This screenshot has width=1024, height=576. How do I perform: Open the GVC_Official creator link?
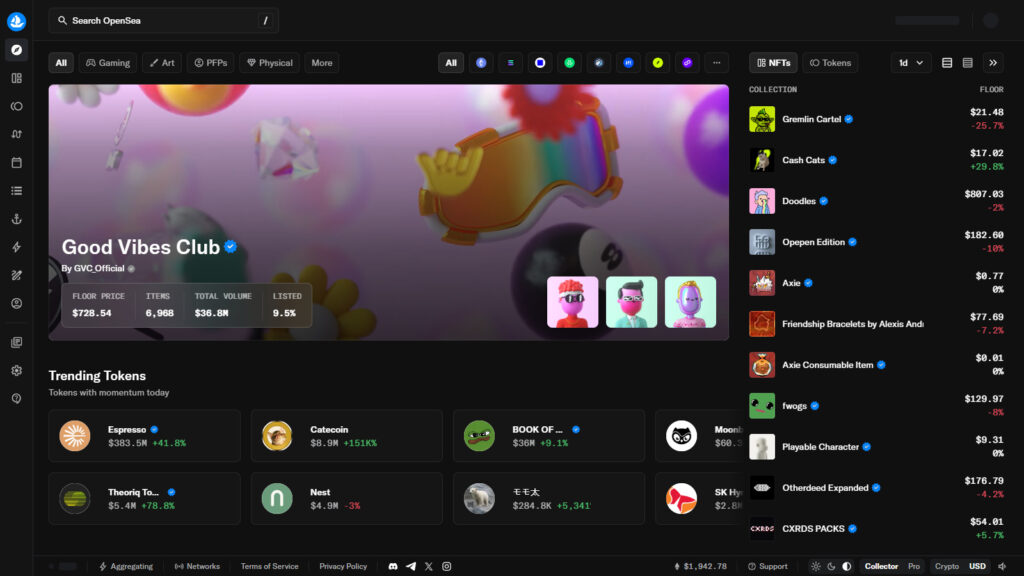tap(99, 268)
